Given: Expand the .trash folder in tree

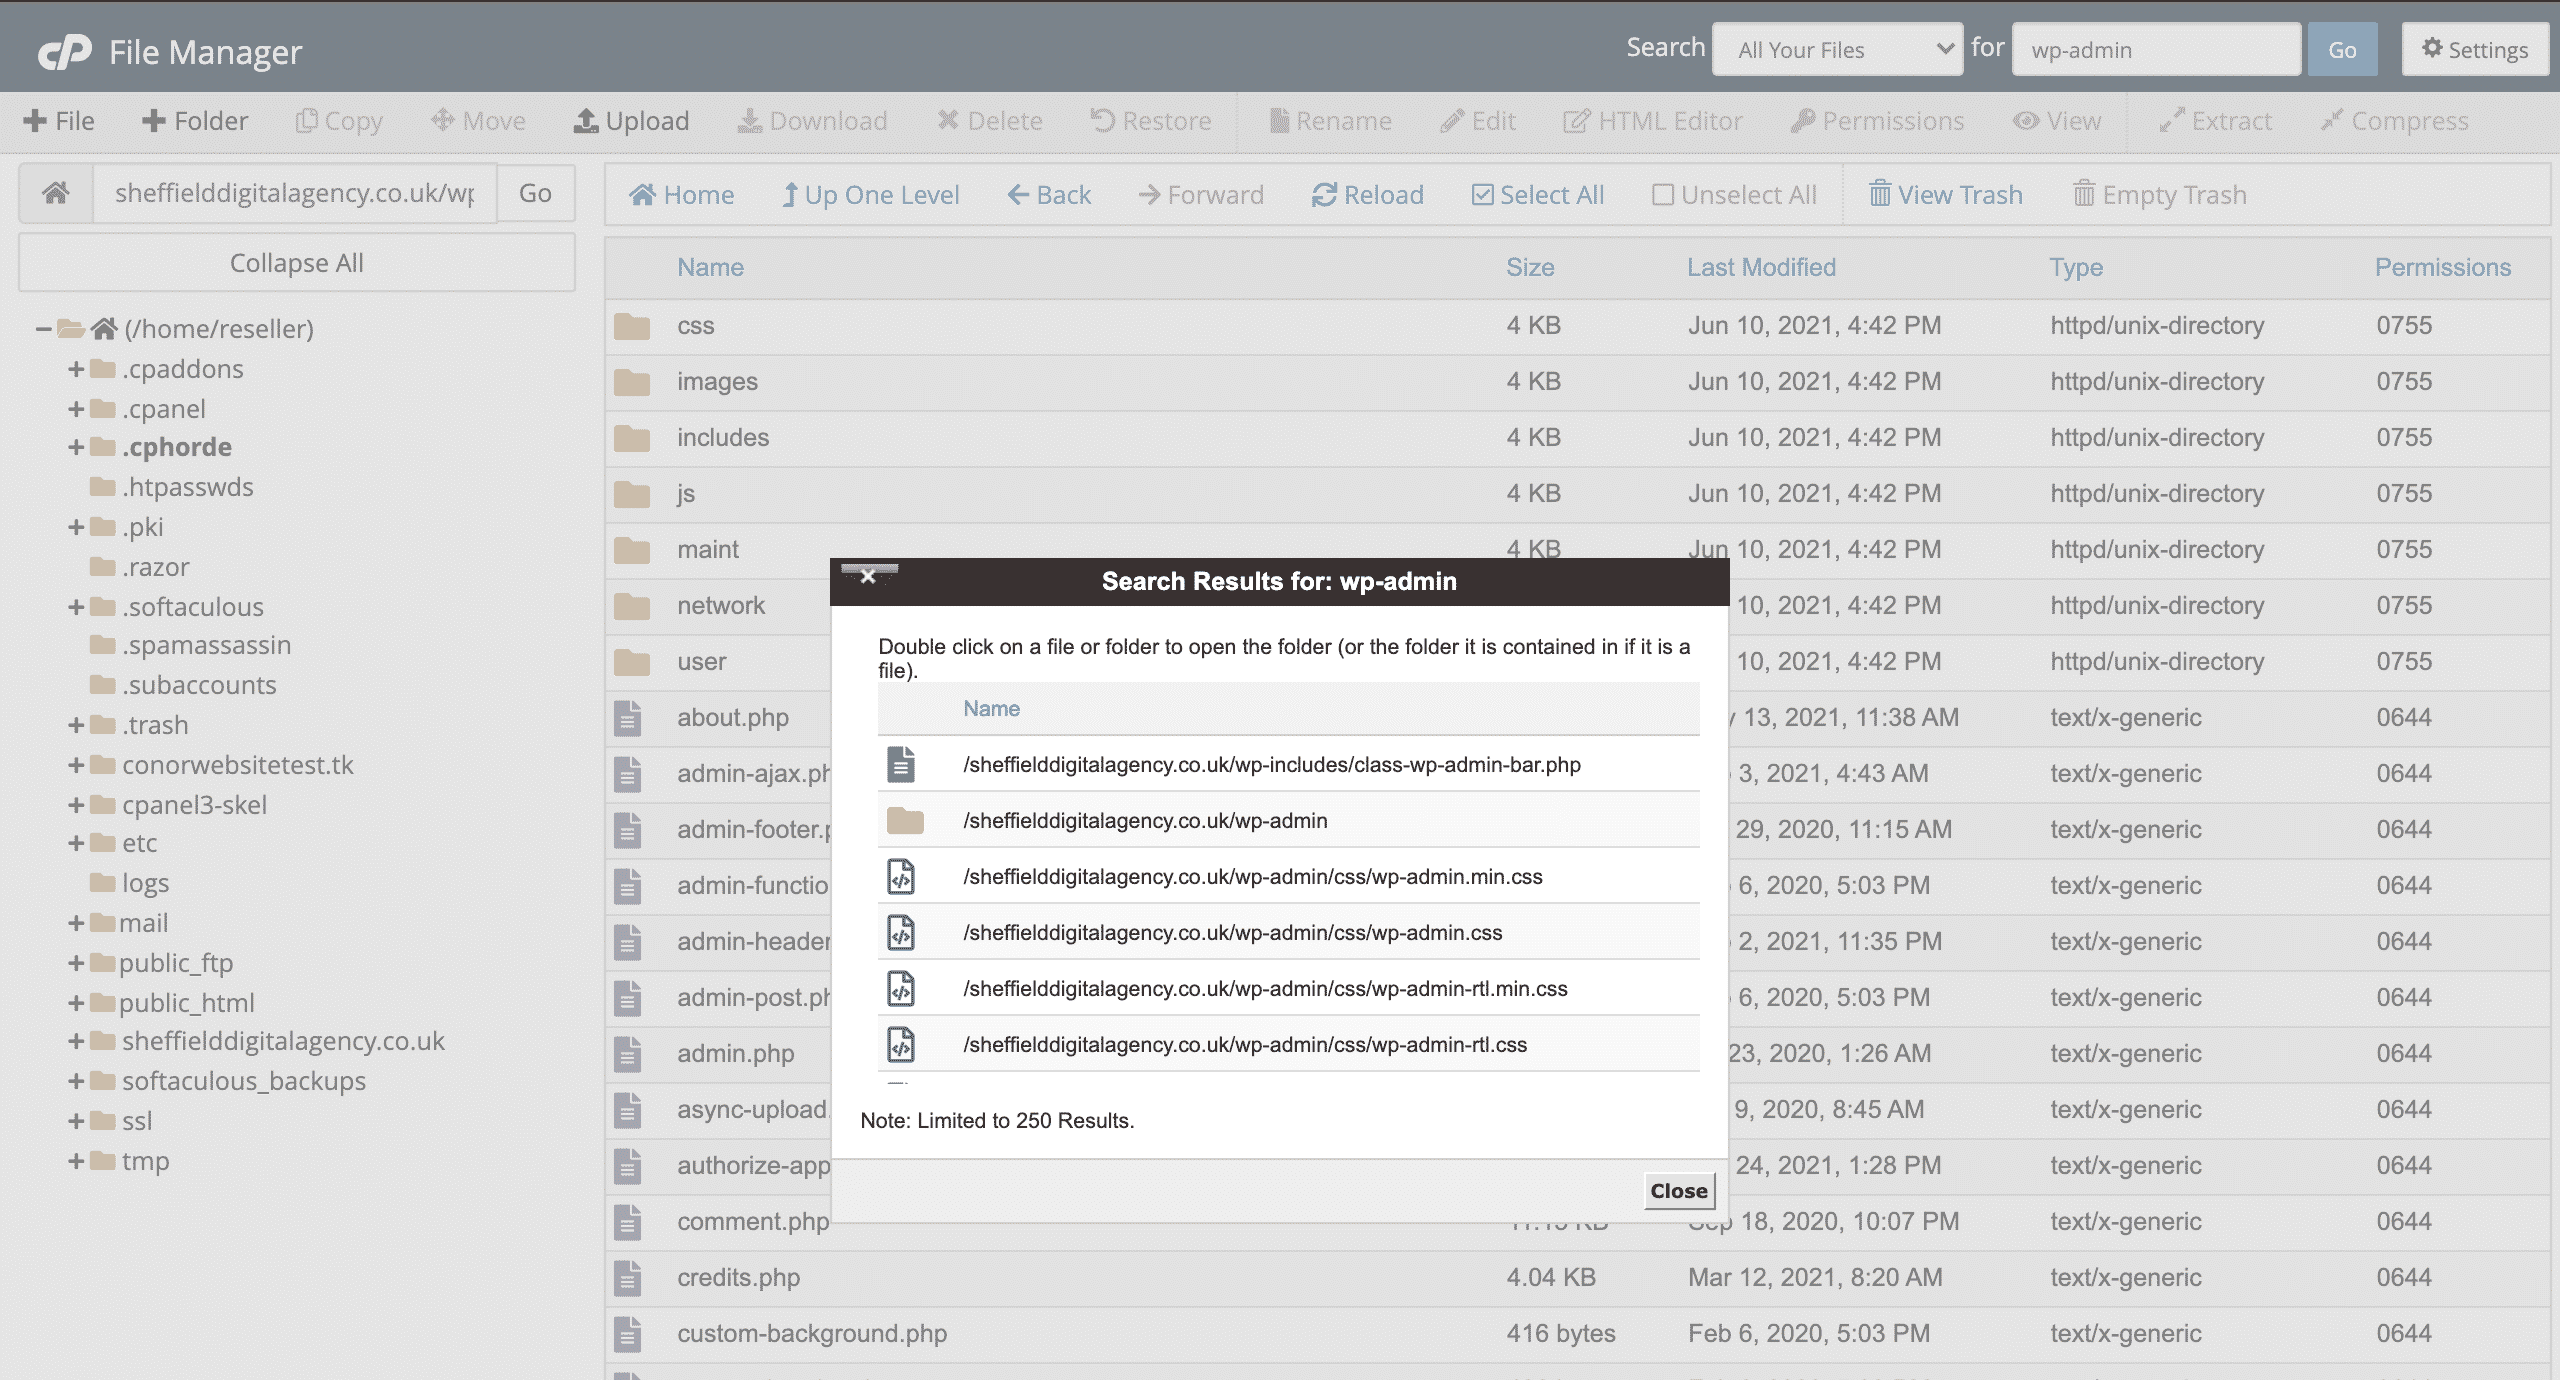Looking at the screenshot, I should [76, 725].
